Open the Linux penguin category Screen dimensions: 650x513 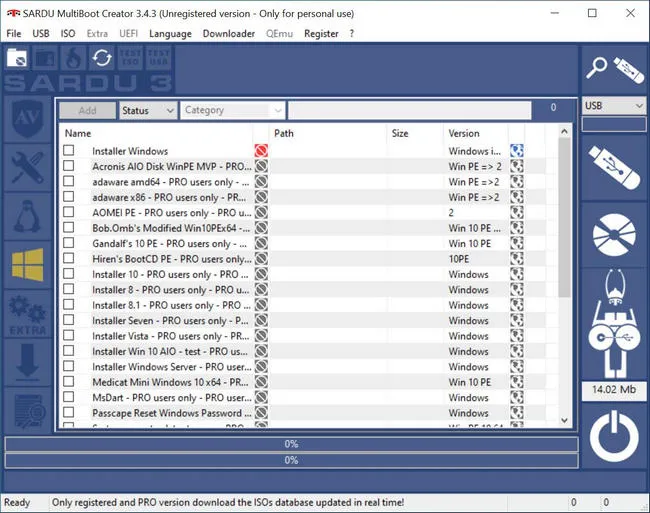[x=27, y=216]
